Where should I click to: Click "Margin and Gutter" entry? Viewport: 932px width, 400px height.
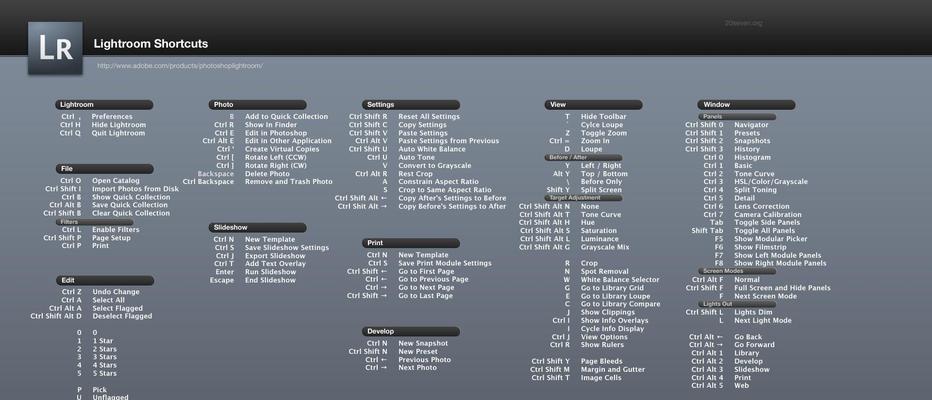(x=613, y=370)
